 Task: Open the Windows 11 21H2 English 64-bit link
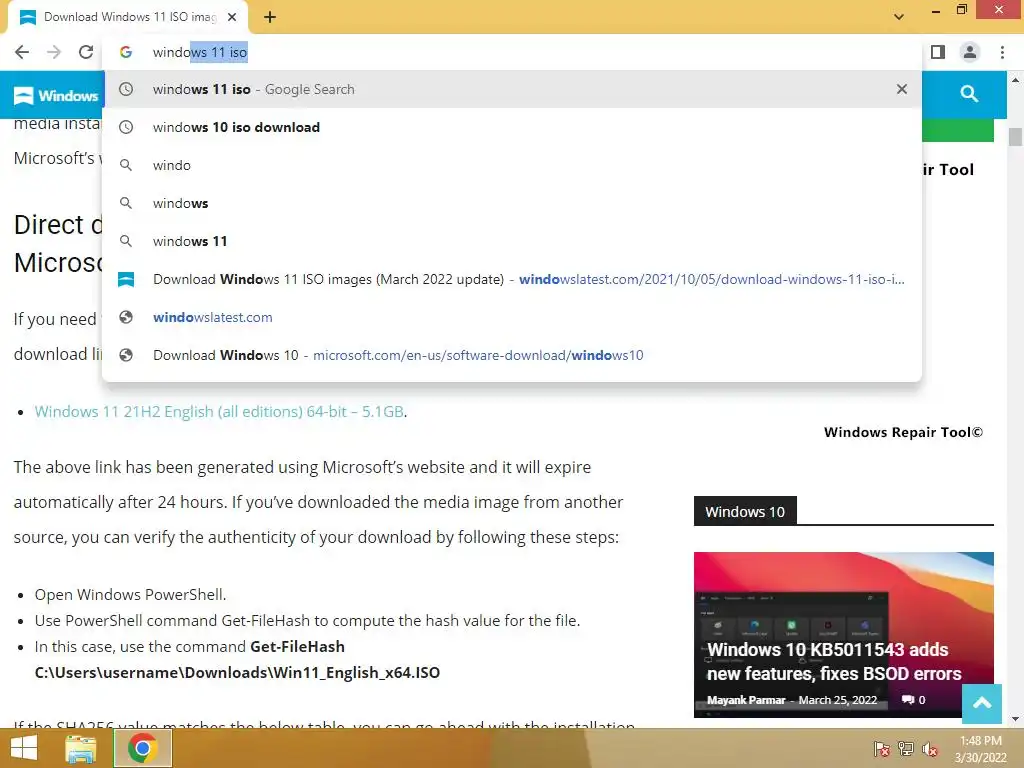pos(219,412)
